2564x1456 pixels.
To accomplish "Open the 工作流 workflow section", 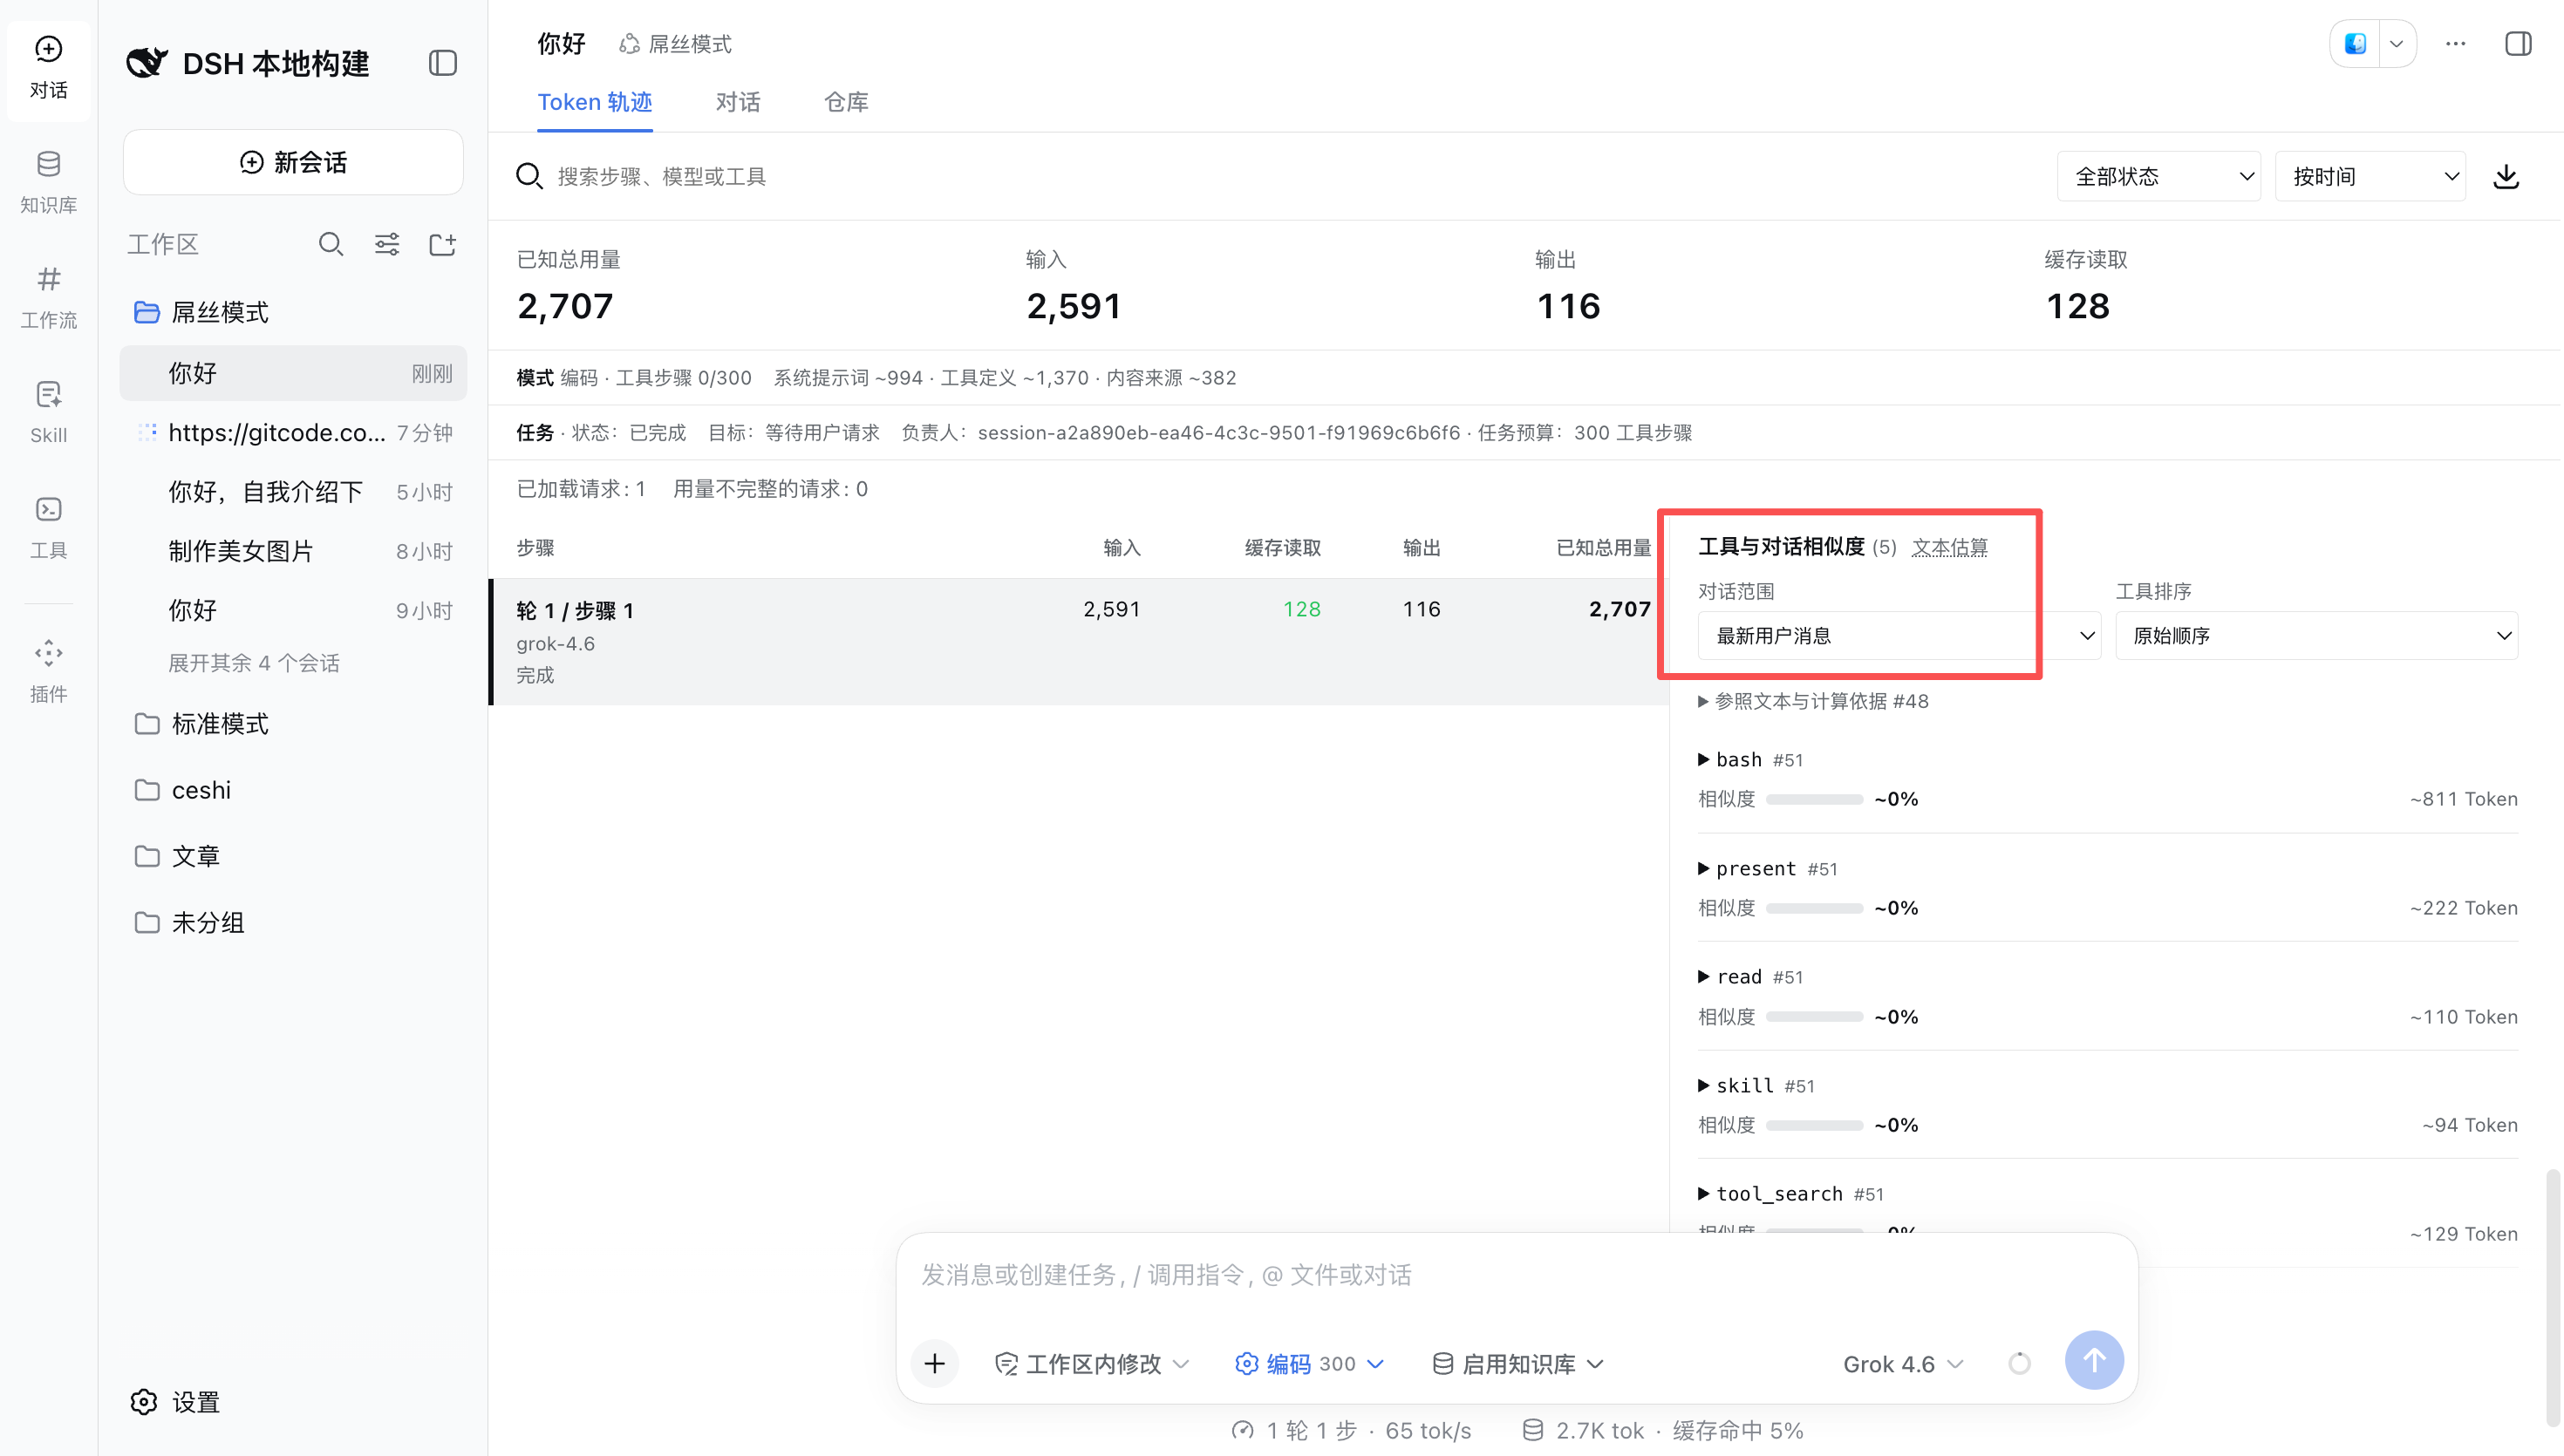I will click(x=48, y=297).
